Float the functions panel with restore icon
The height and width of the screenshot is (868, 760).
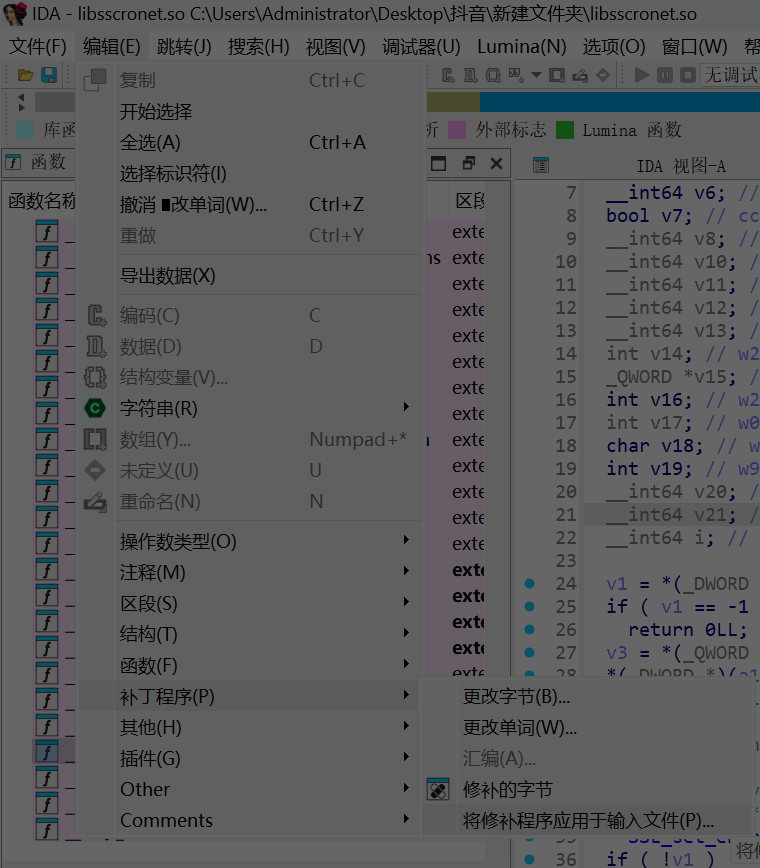(468, 164)
